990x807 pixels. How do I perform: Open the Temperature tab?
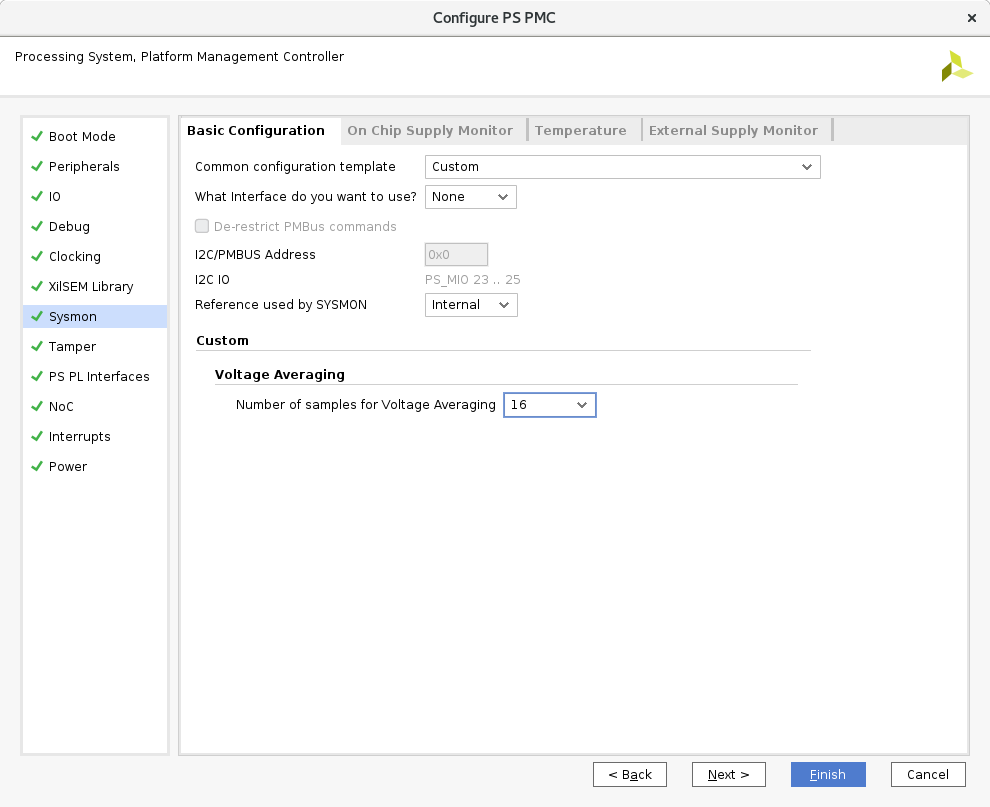point(580,131)
